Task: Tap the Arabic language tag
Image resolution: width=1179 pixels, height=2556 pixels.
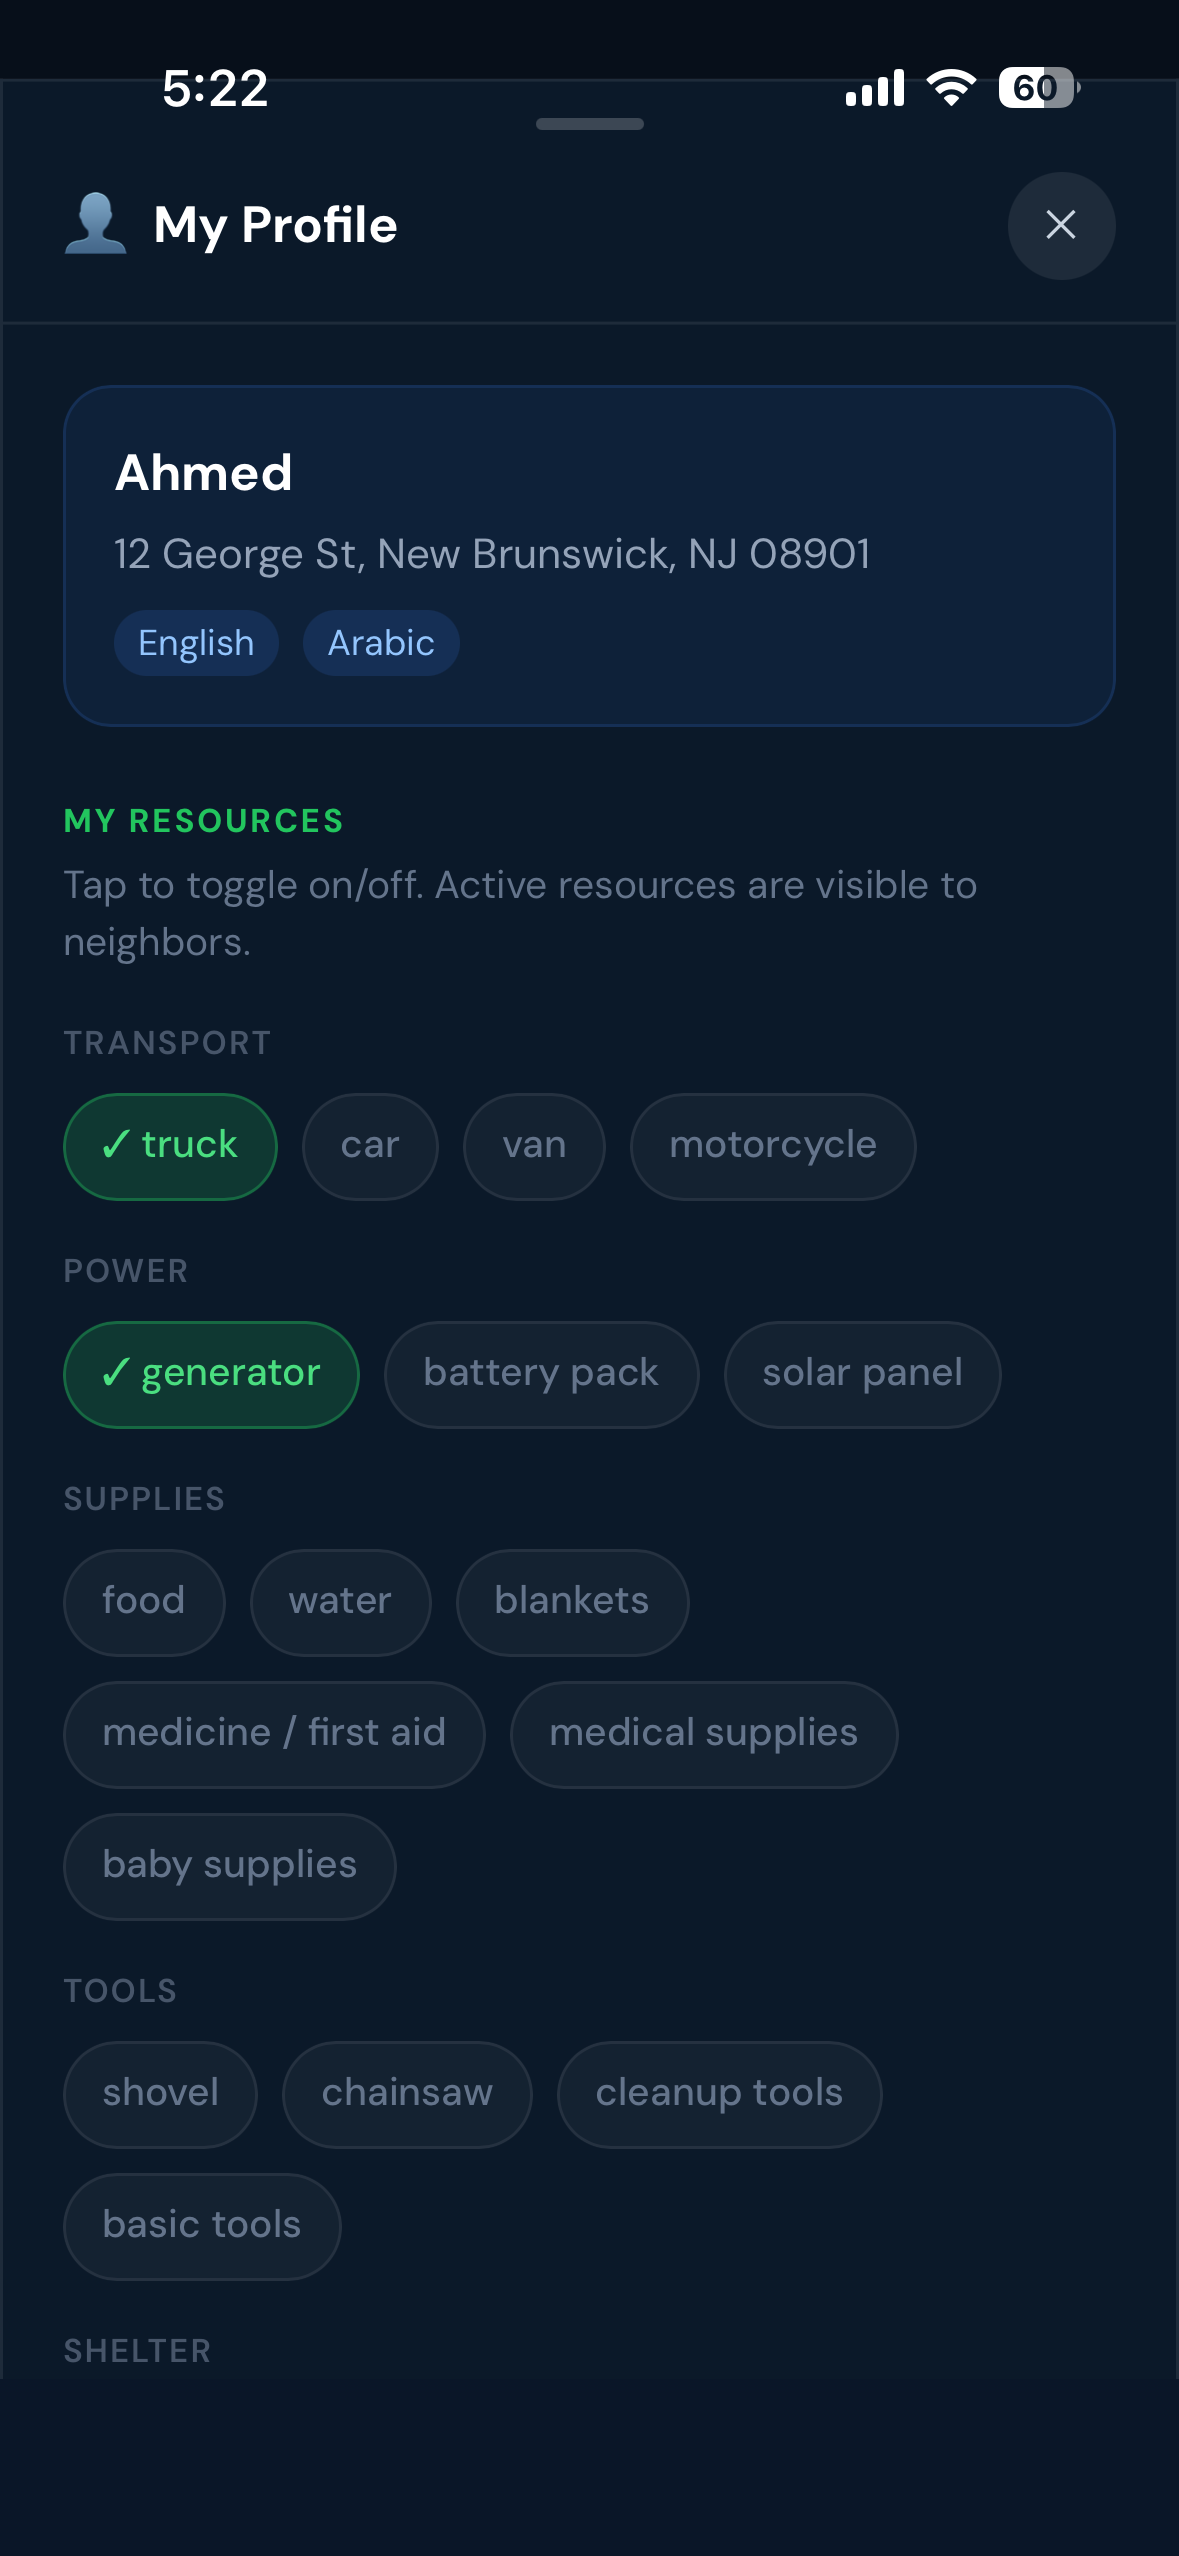Action: (x=381, y=643)
